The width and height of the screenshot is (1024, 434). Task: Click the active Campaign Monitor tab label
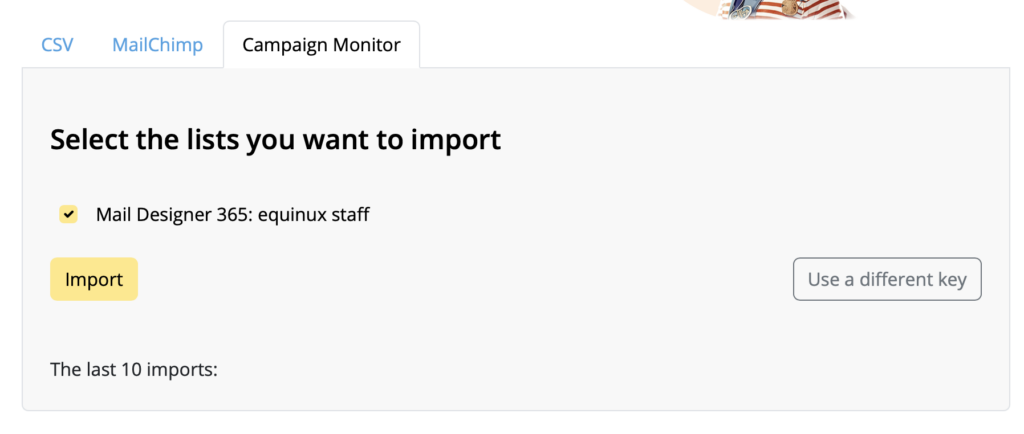(x=321, y=45)
